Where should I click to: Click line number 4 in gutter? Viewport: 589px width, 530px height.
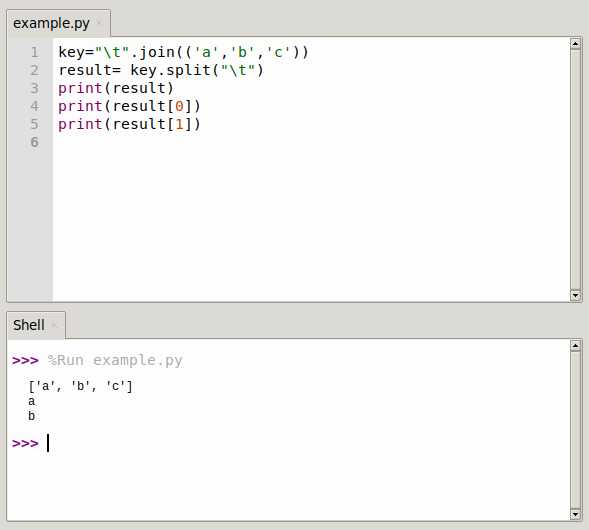click(x=35, y=106)
